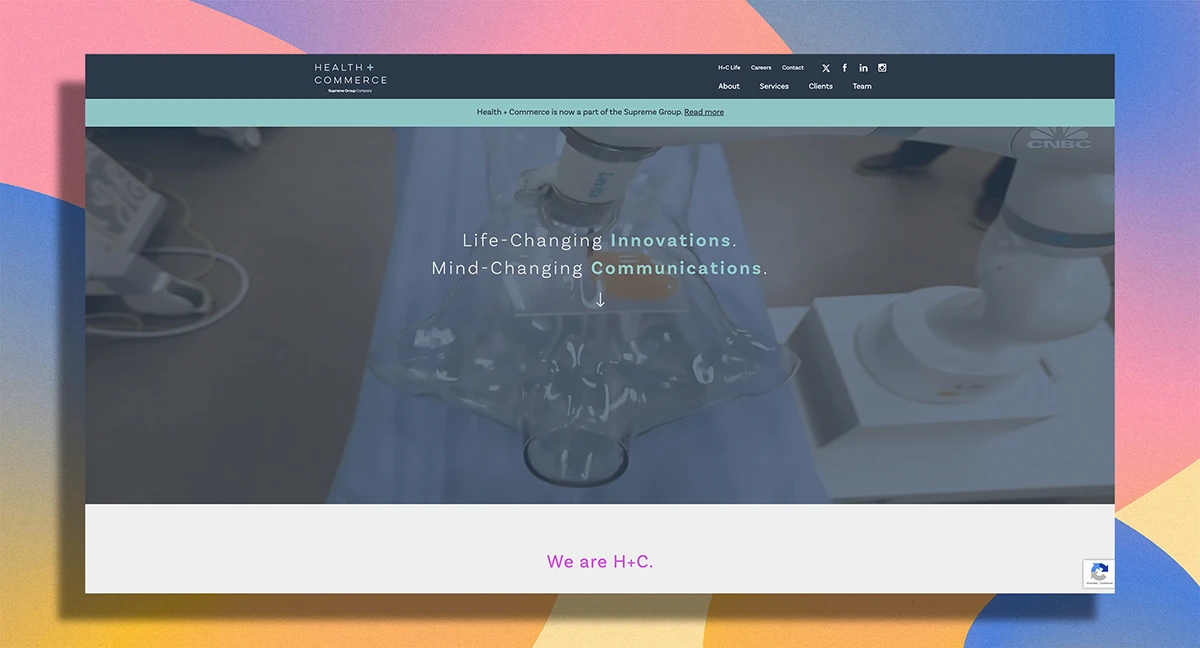Visit the Careers page link
The width and height of the screenshot is (1200, 648).
761,68
